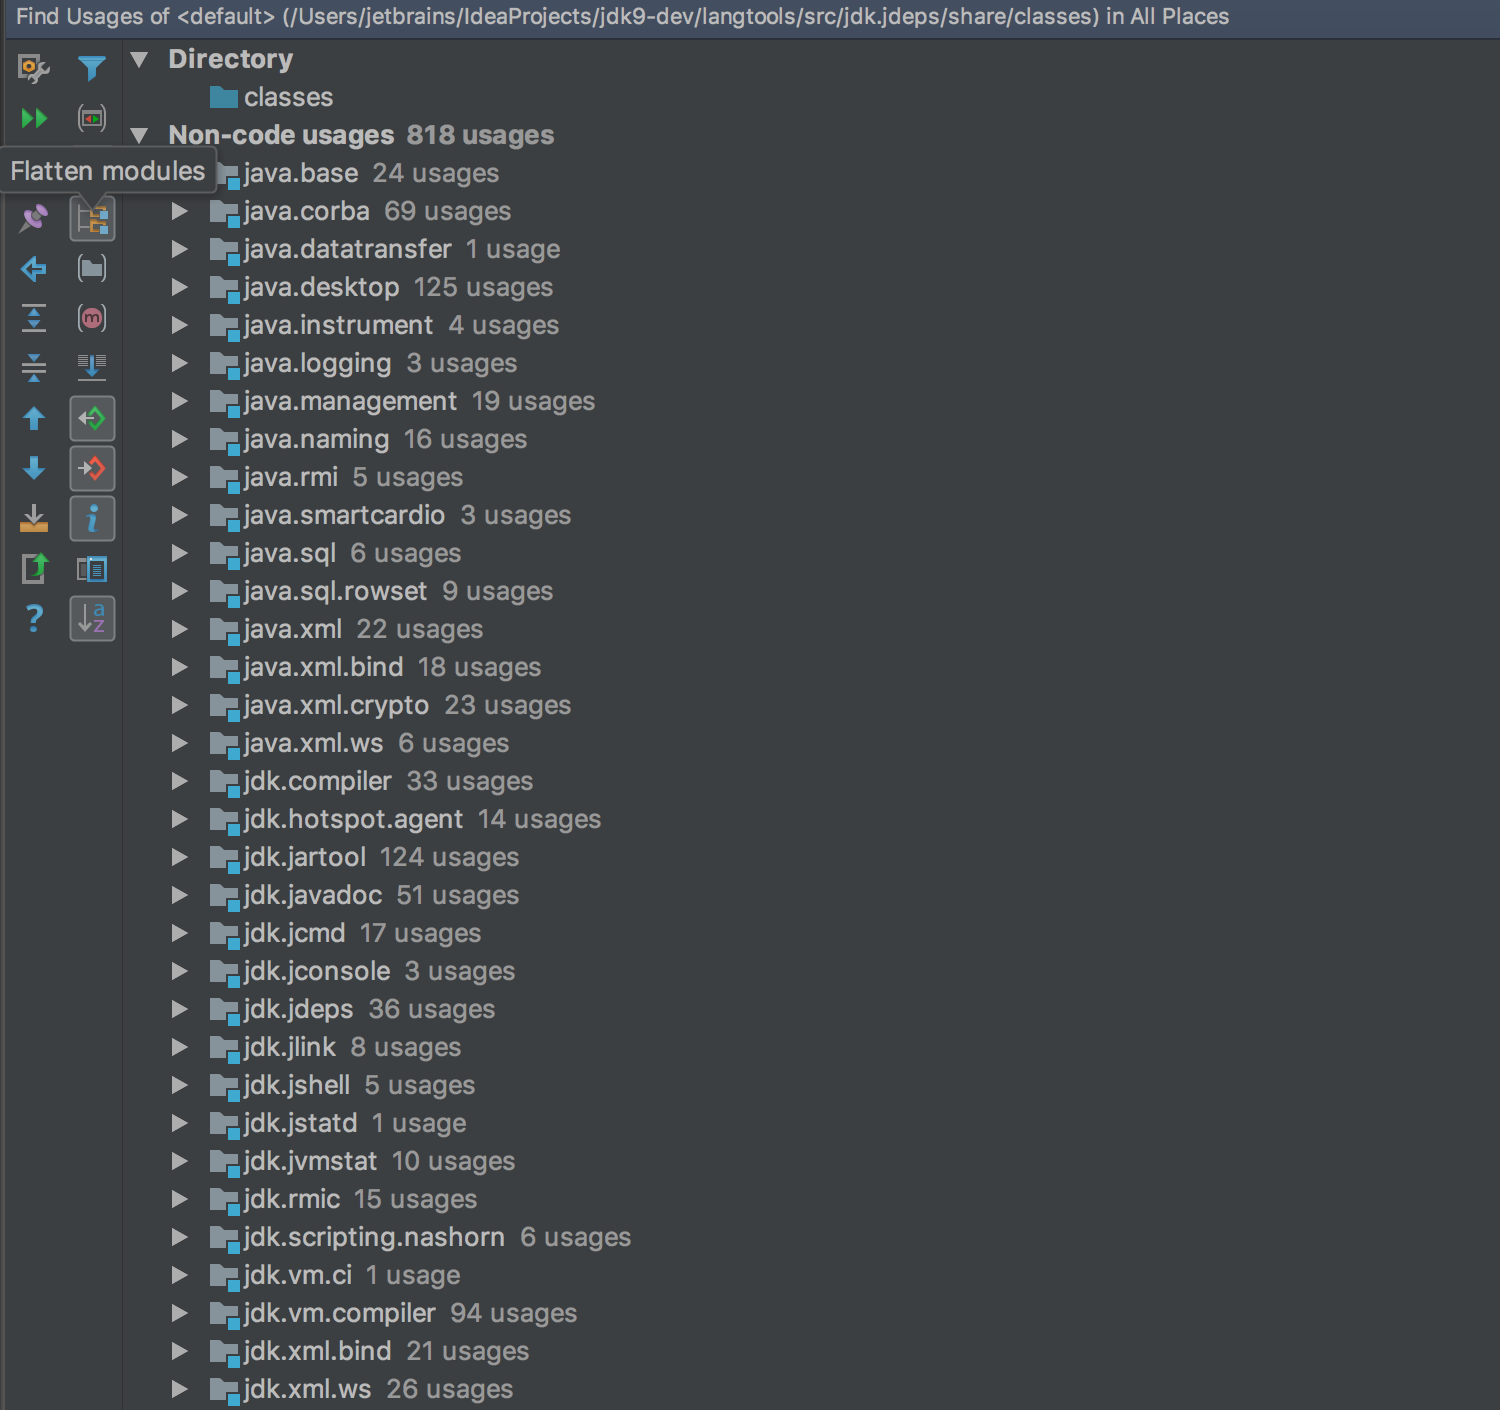
Task: Select 'jdk.jconsole 3 usages' row
Action: [362, 971]
